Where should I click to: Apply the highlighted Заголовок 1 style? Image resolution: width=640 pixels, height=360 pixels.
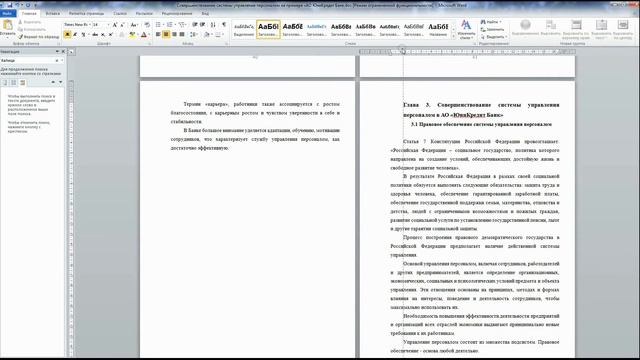(x=268, y=29)
